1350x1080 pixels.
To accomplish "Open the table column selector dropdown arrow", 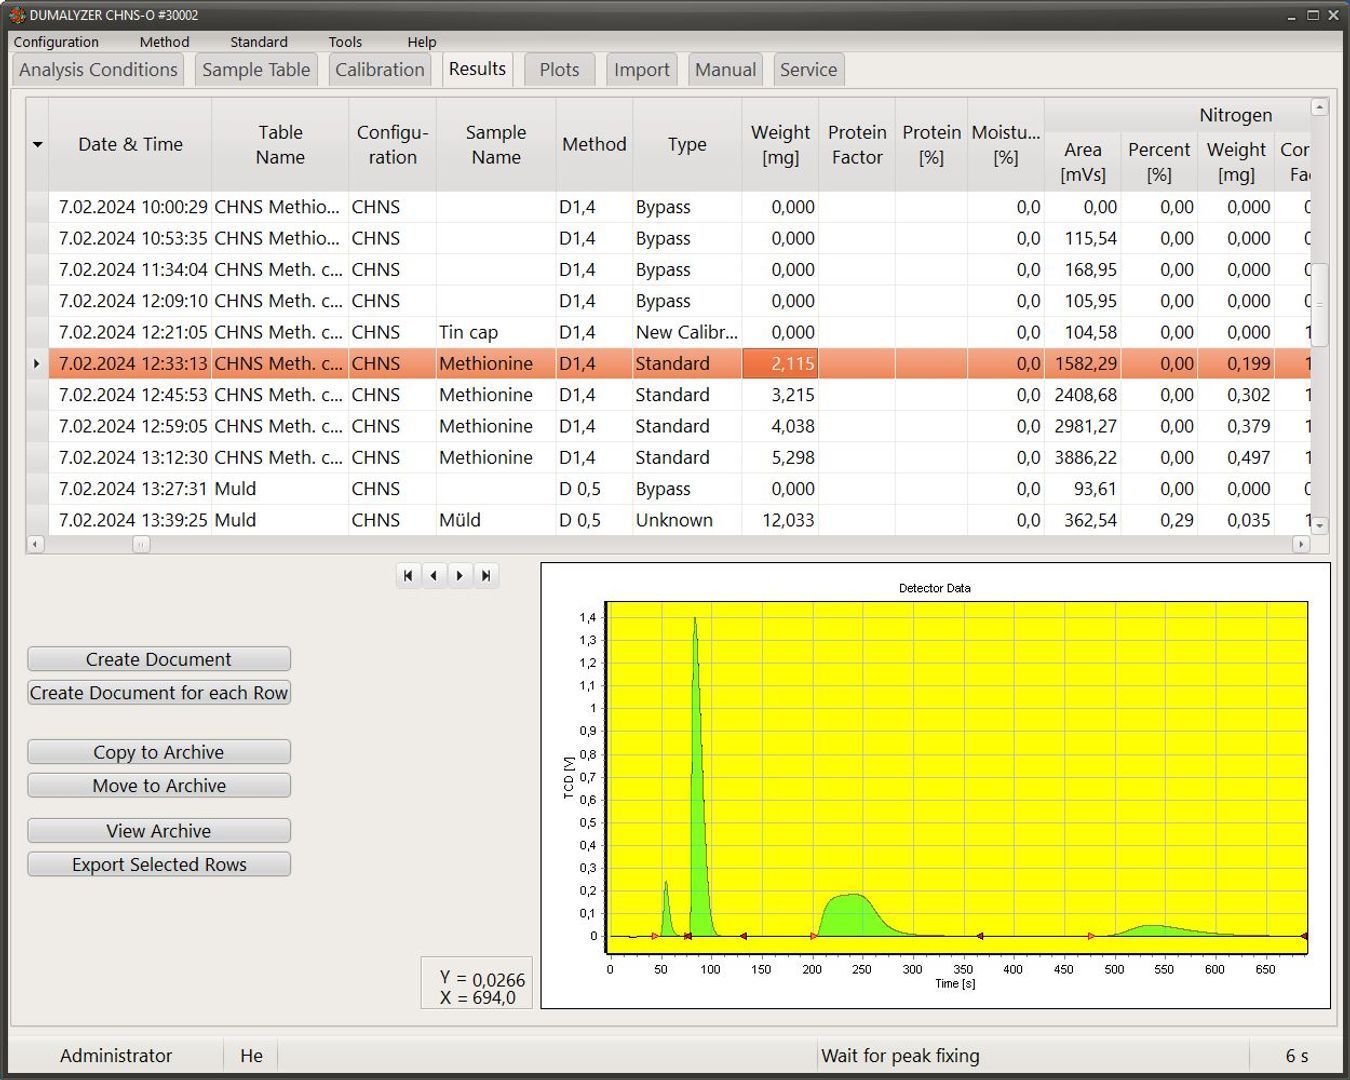I will coord(37,145).
